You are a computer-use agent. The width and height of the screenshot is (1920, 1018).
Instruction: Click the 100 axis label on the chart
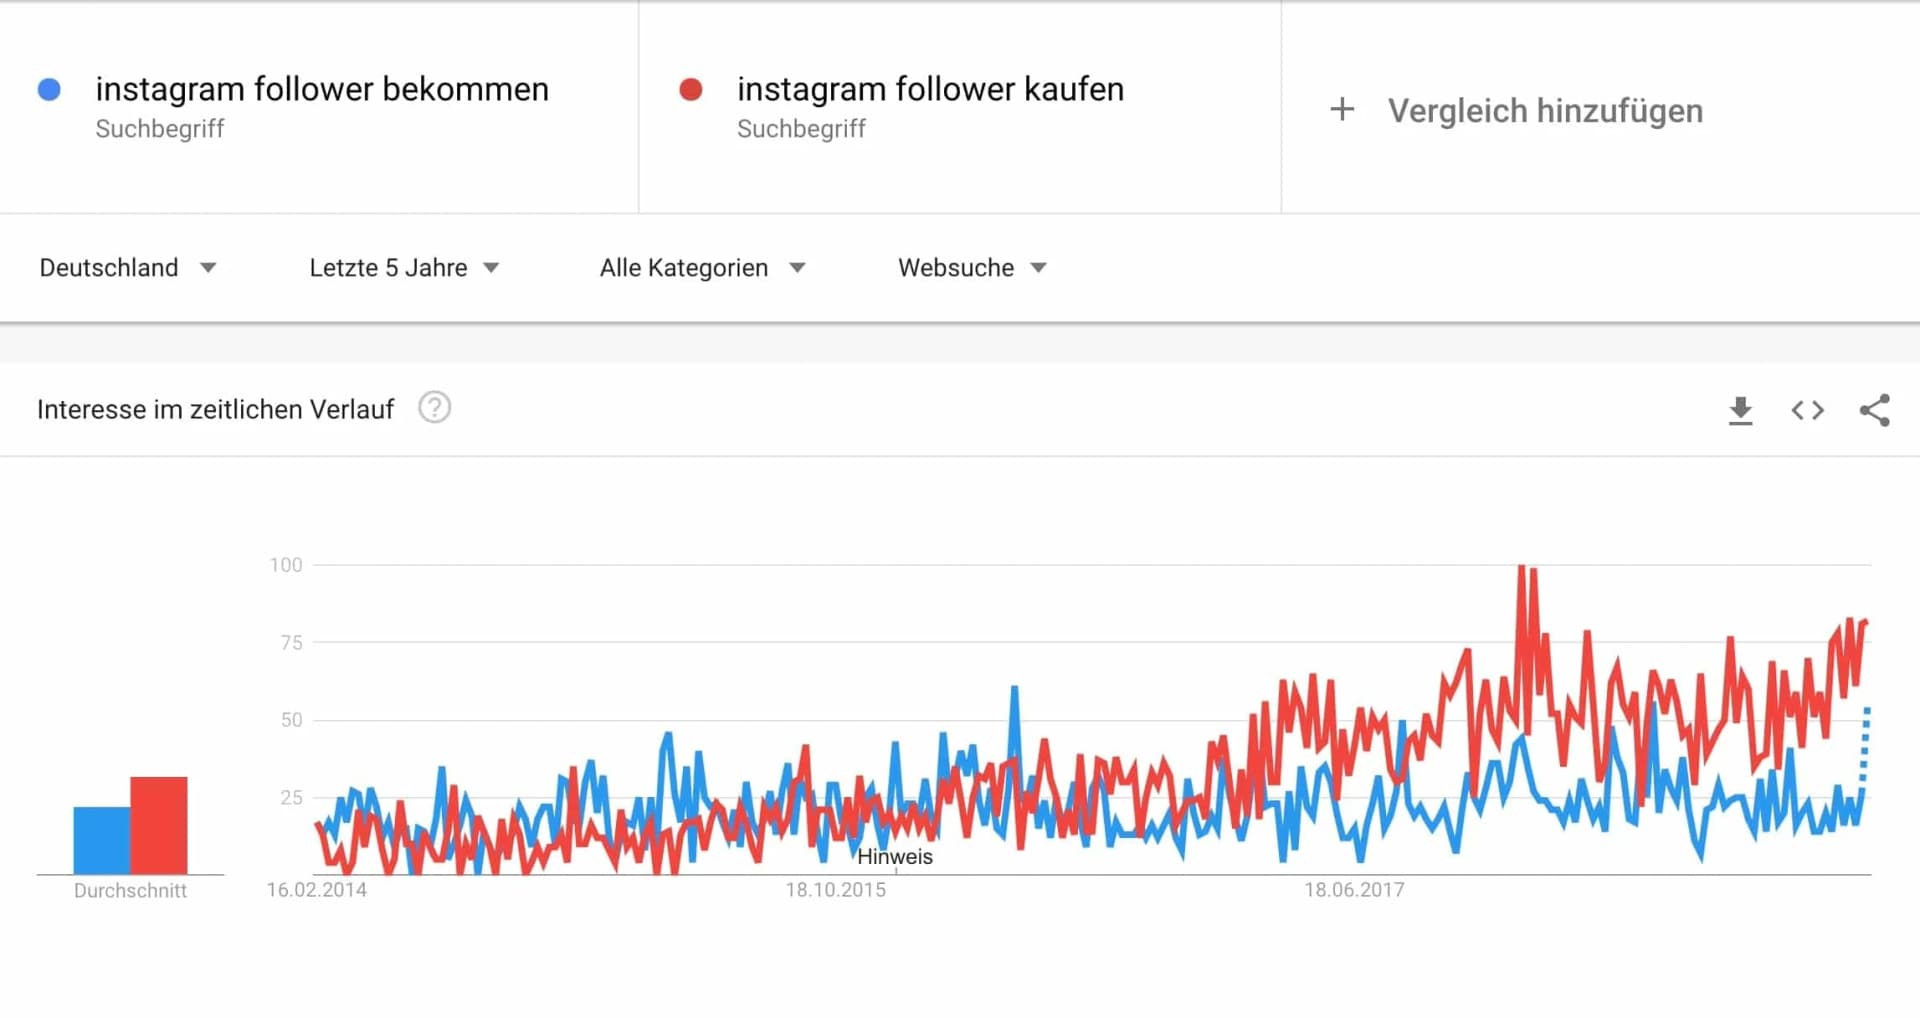(x=285, y=564)
